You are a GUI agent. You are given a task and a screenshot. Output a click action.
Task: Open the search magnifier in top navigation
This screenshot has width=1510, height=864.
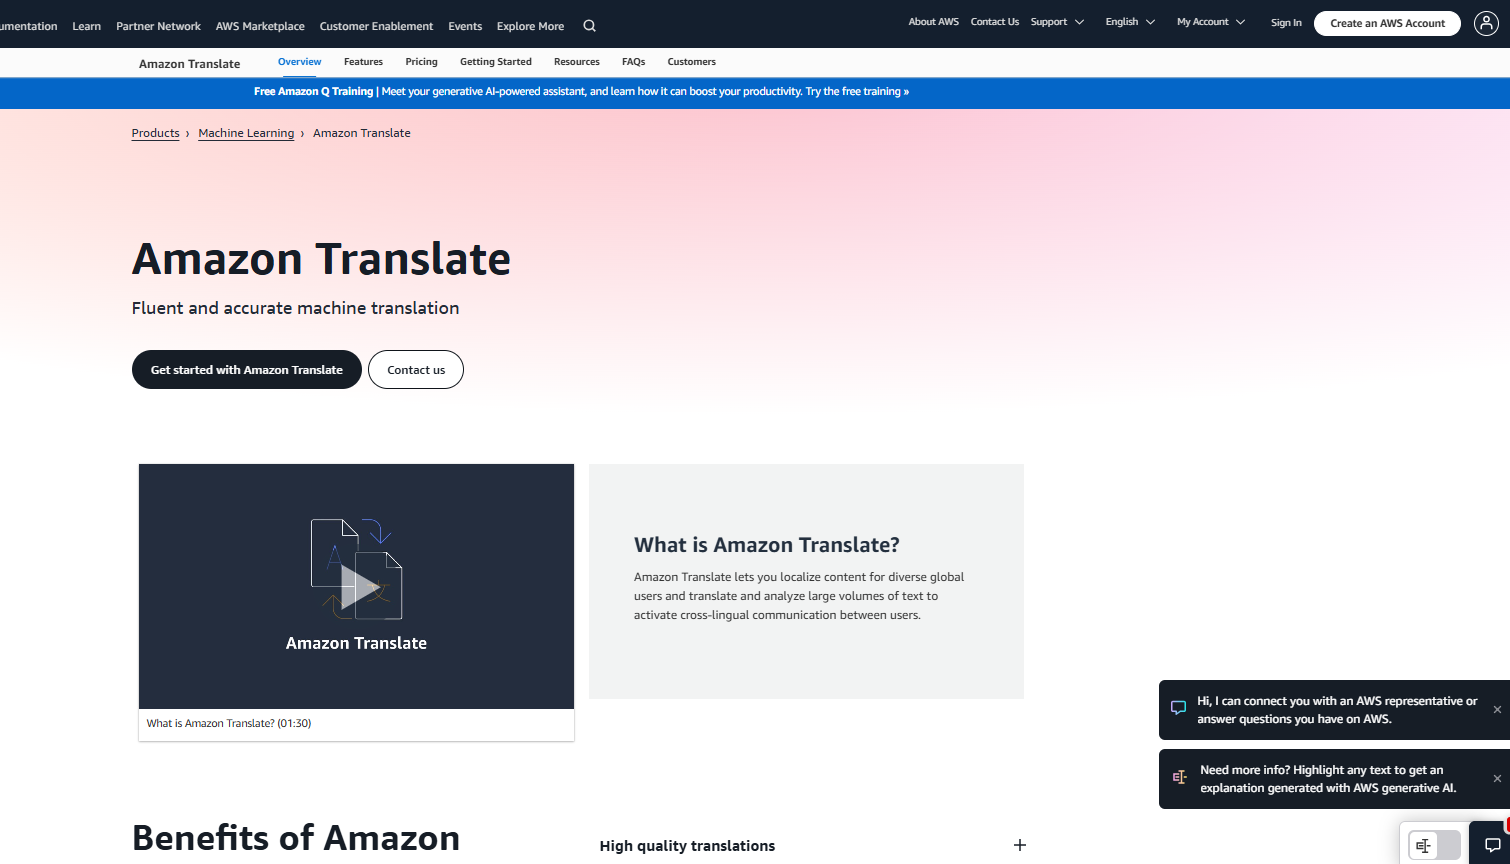point(589,26)
